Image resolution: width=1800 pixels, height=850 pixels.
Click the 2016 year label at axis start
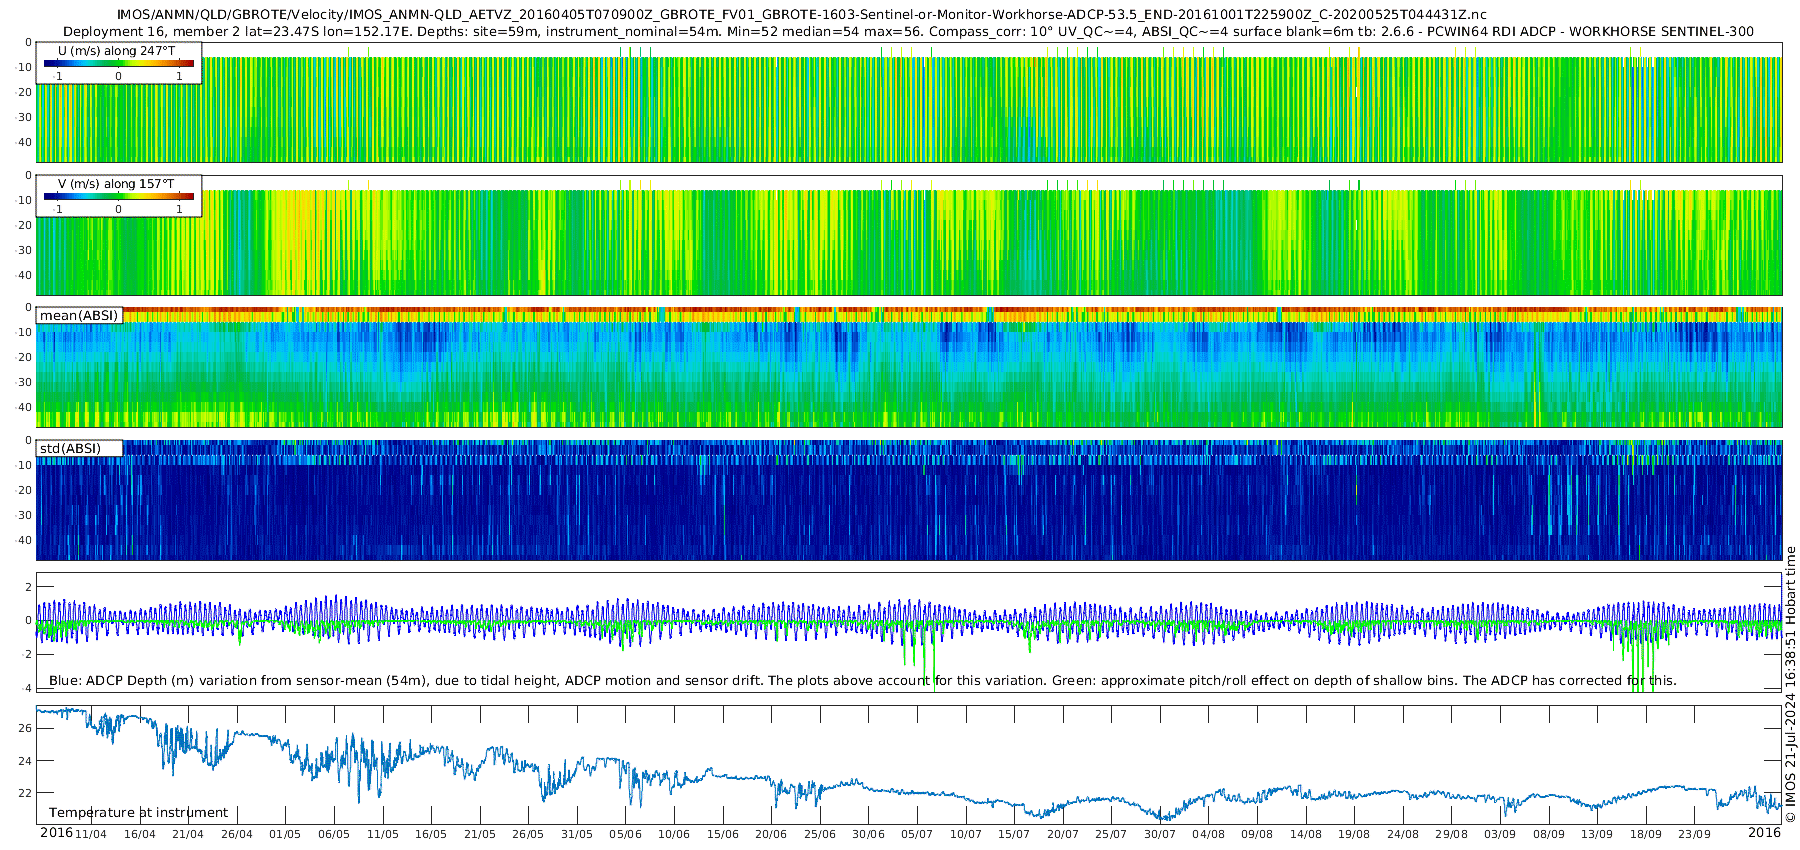[56, 833]
